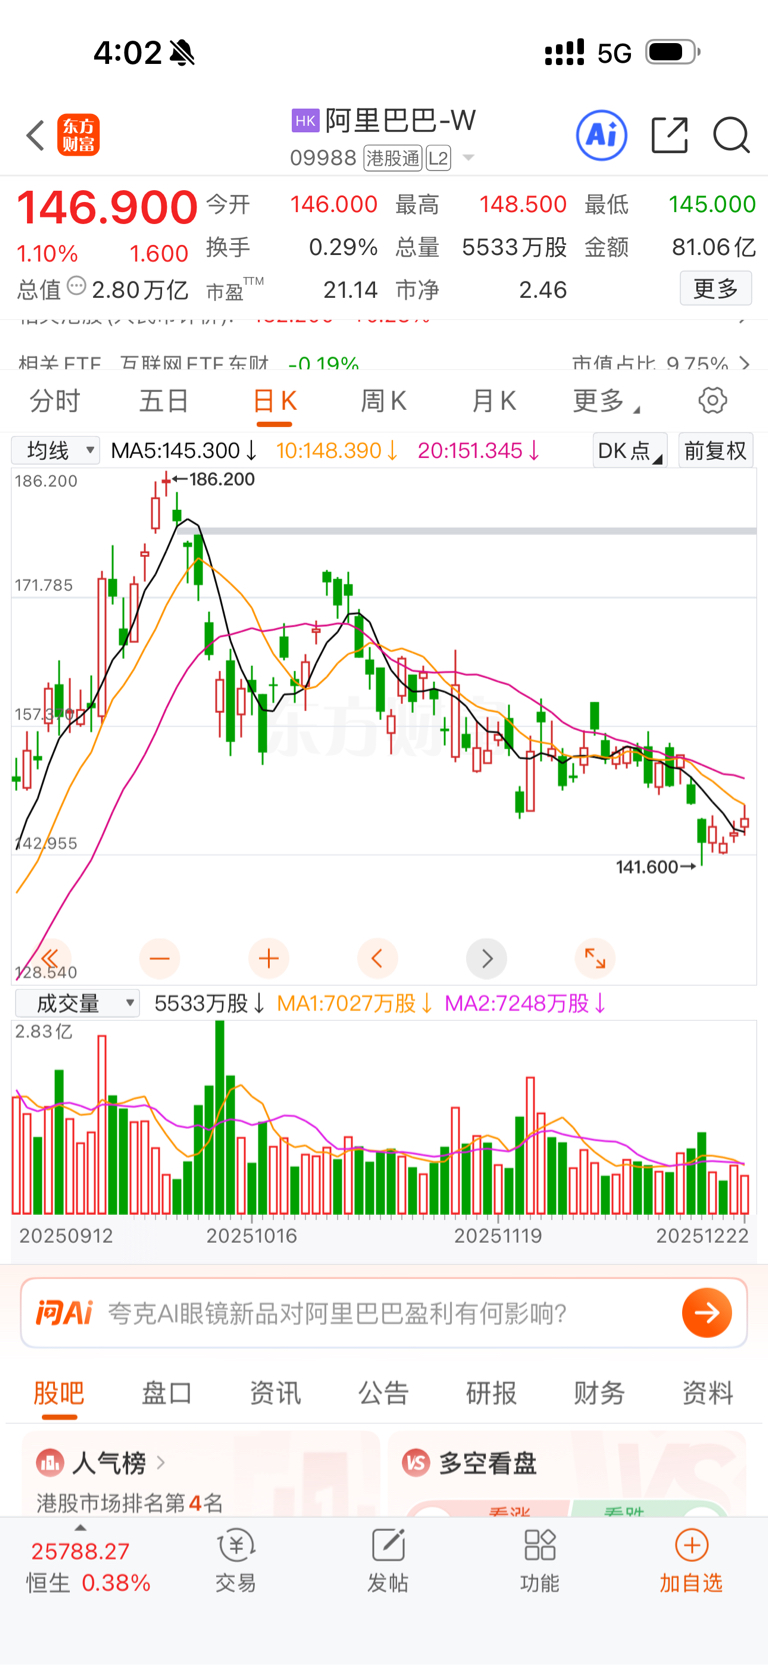Tap the 人气榜 chart icon
This screenshot has height=1665, width=768.
pos(50,1463)
